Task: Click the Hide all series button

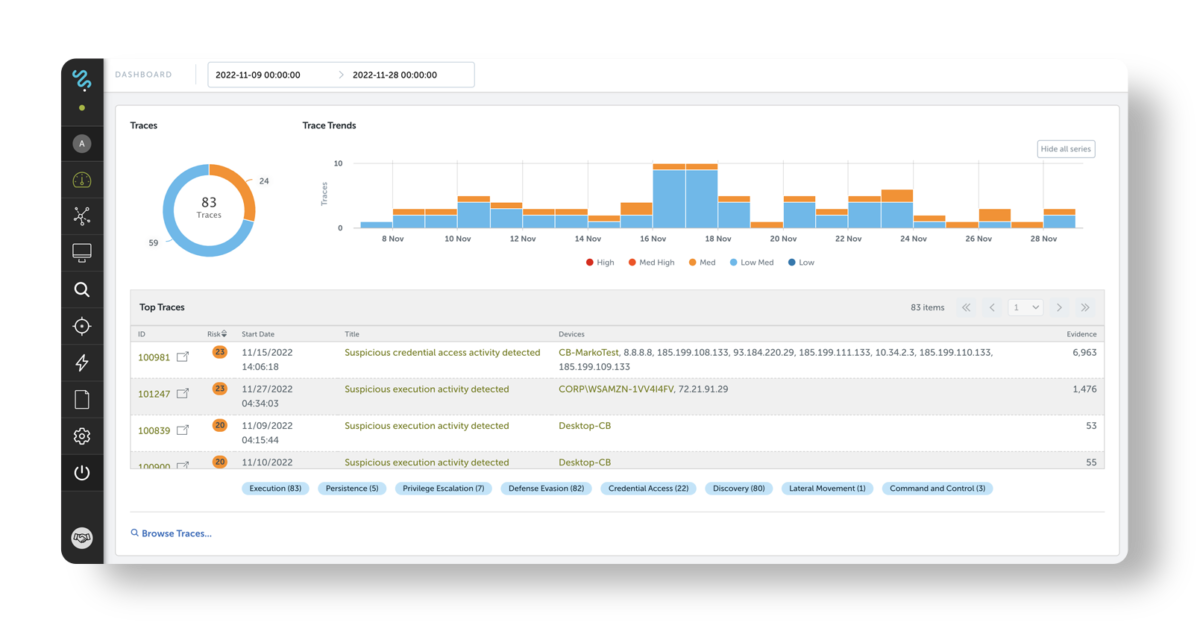Action: tap(1065, 149)
